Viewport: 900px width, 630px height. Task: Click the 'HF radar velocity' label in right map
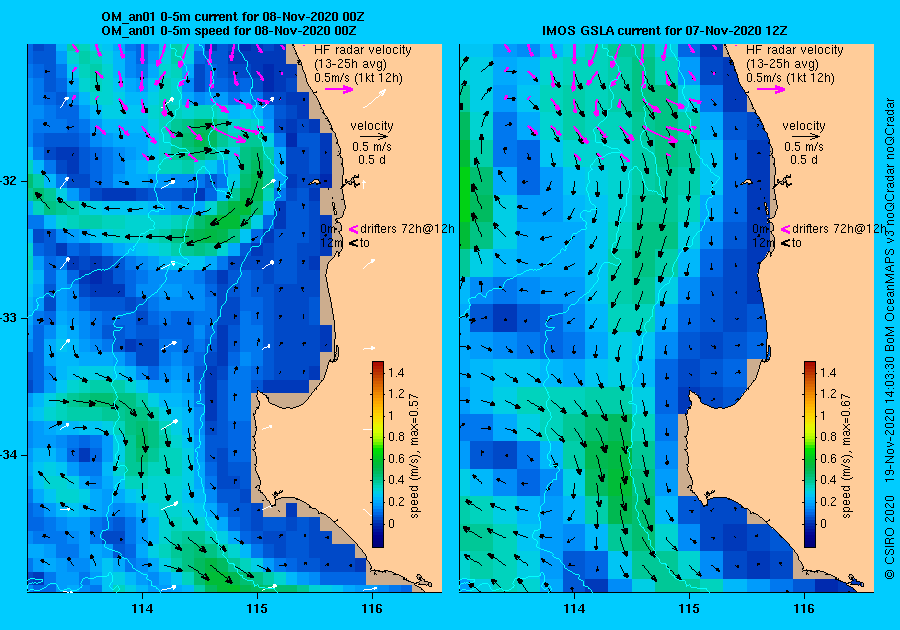click(x=794, y=50)
